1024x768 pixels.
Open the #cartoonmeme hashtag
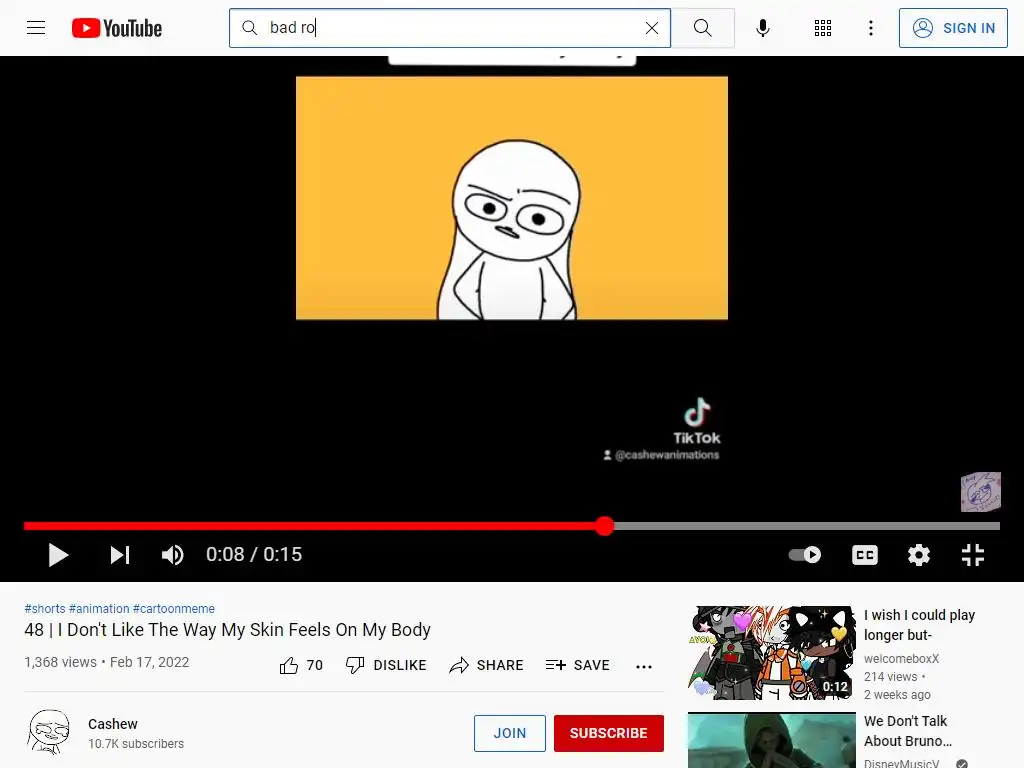click(174, 609)
